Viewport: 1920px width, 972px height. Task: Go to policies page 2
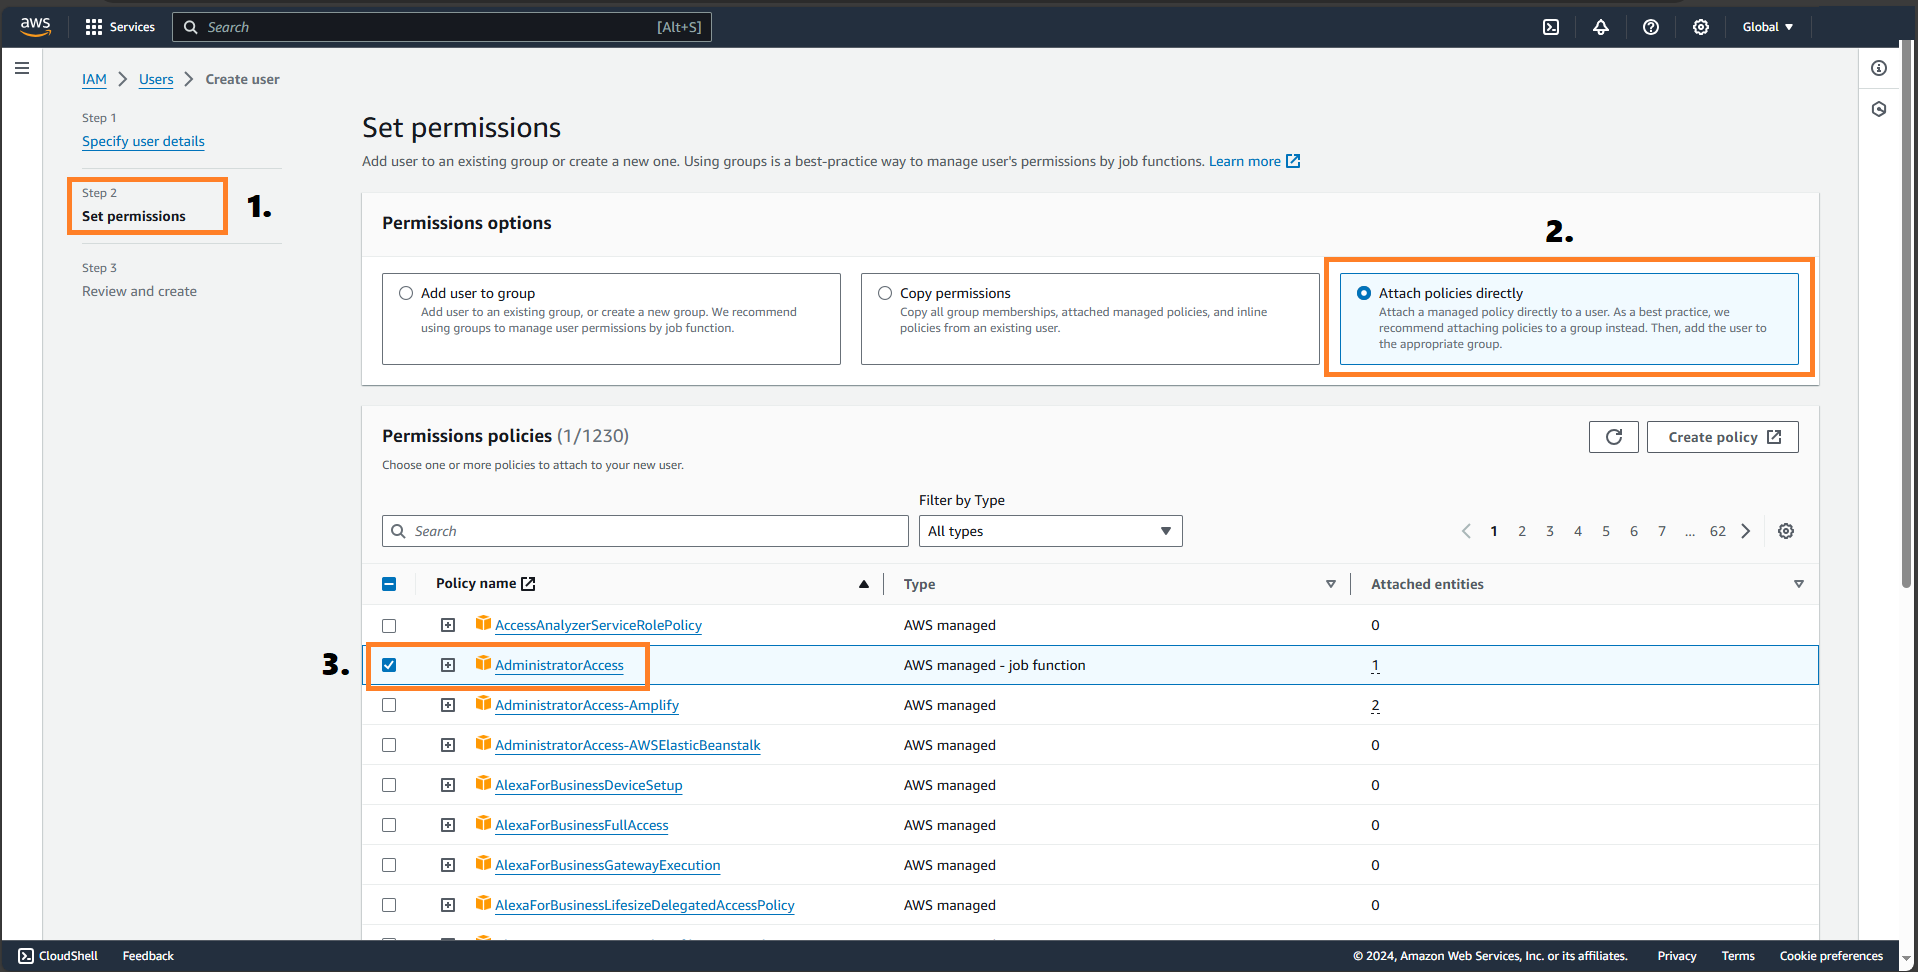coord(1522,531)
